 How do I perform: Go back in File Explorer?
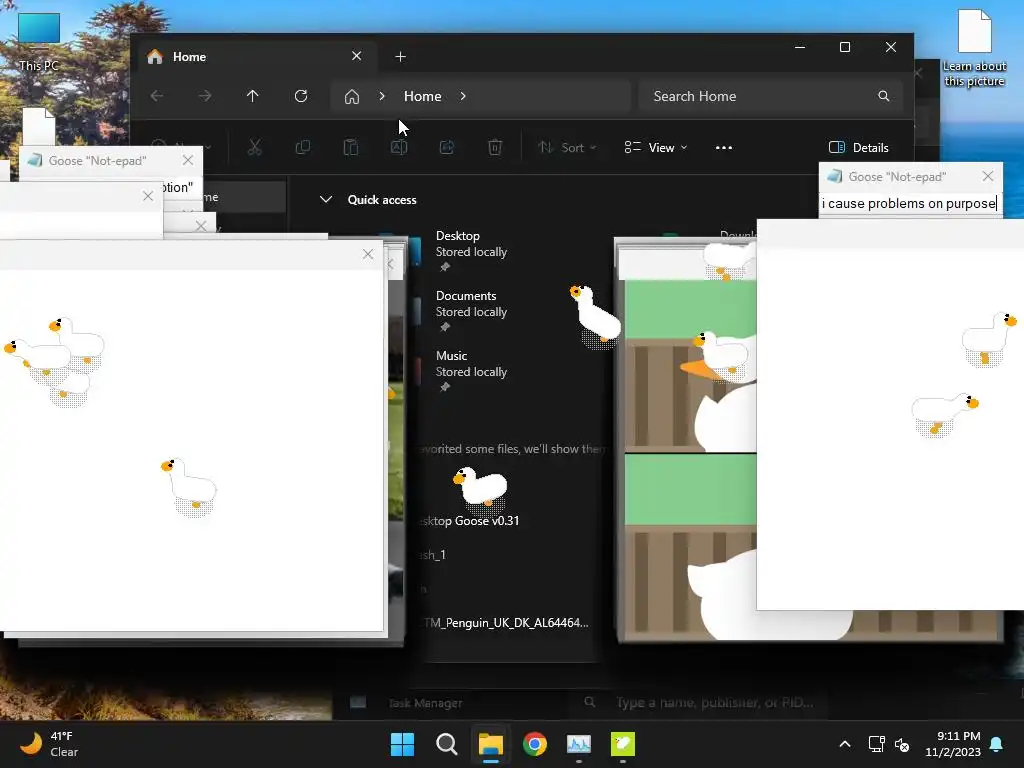[157, 96]
